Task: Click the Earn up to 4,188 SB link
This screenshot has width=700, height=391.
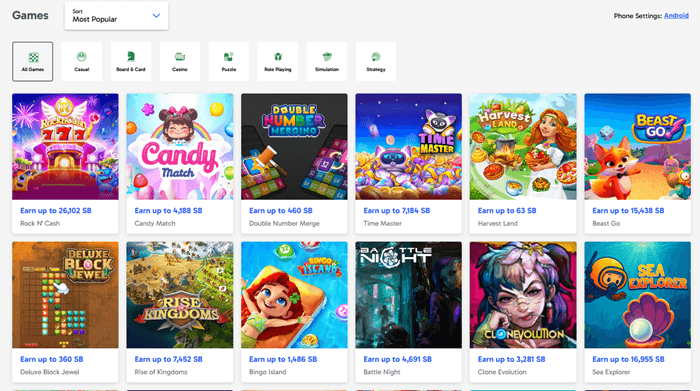Action: tap(168, 211)
